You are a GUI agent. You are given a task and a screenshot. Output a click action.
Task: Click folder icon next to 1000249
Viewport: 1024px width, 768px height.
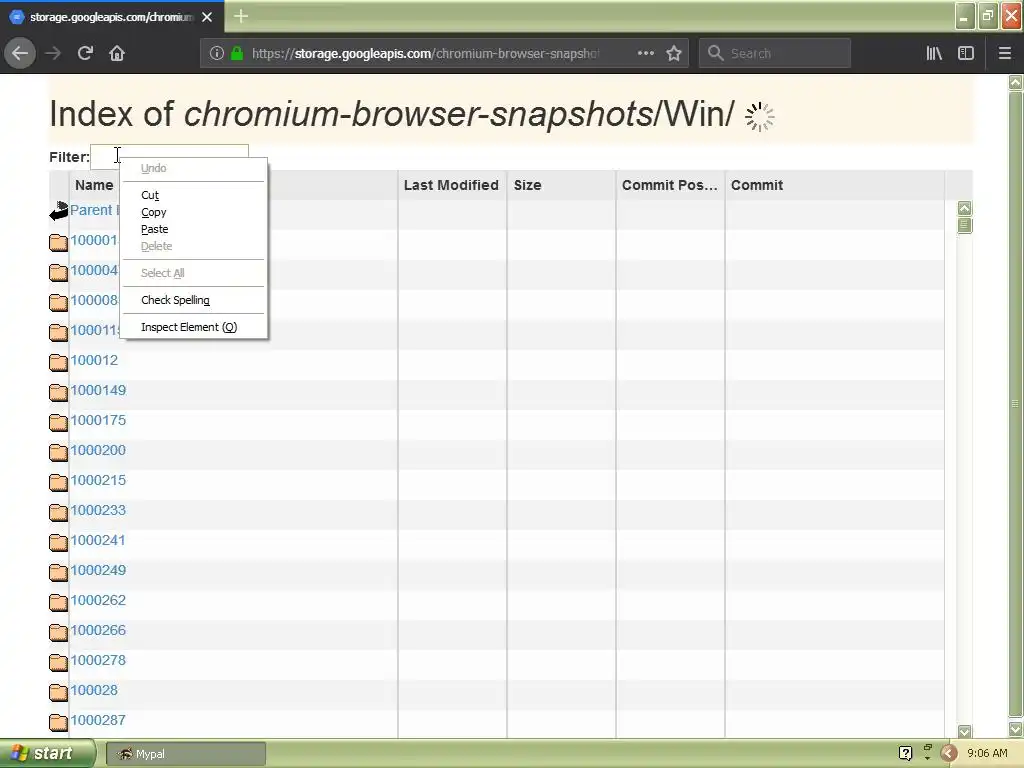(x=58, y=572)
